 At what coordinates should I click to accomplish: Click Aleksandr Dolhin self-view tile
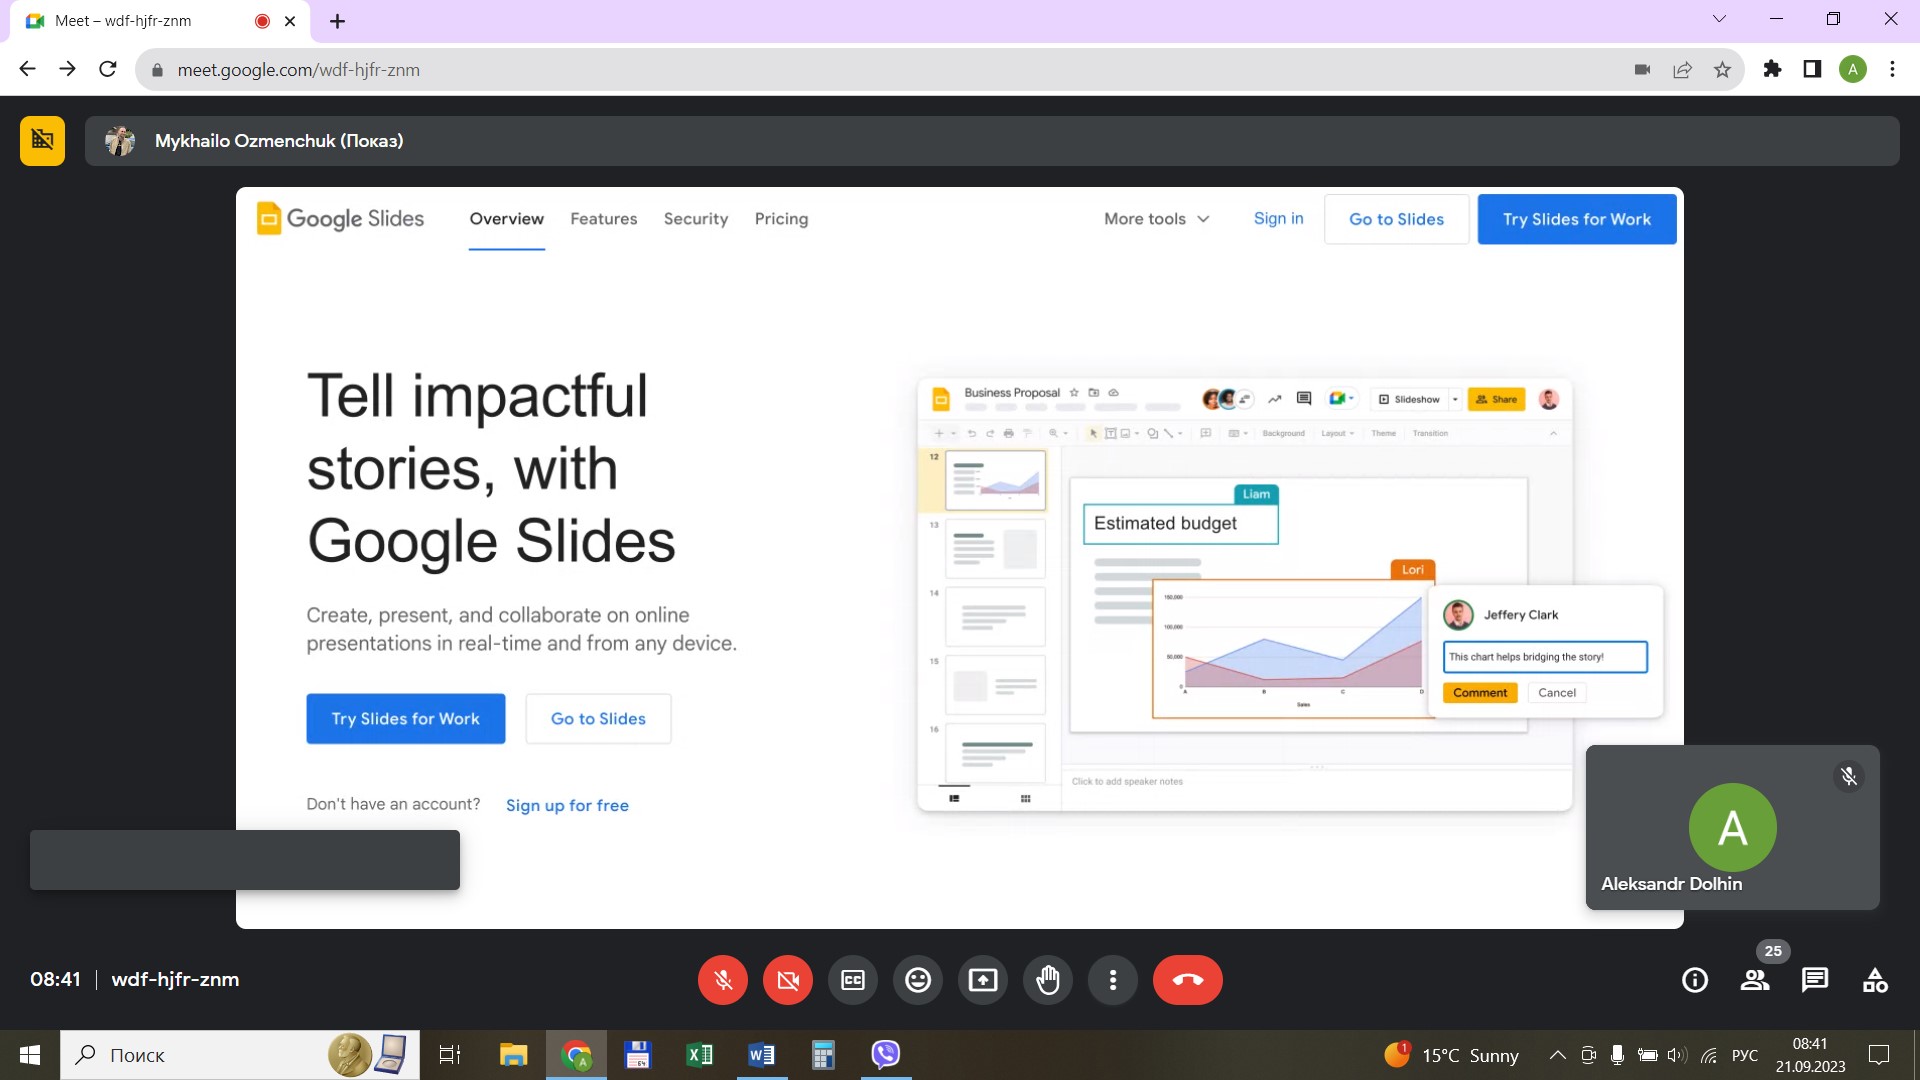click(x=1732, y=827)
